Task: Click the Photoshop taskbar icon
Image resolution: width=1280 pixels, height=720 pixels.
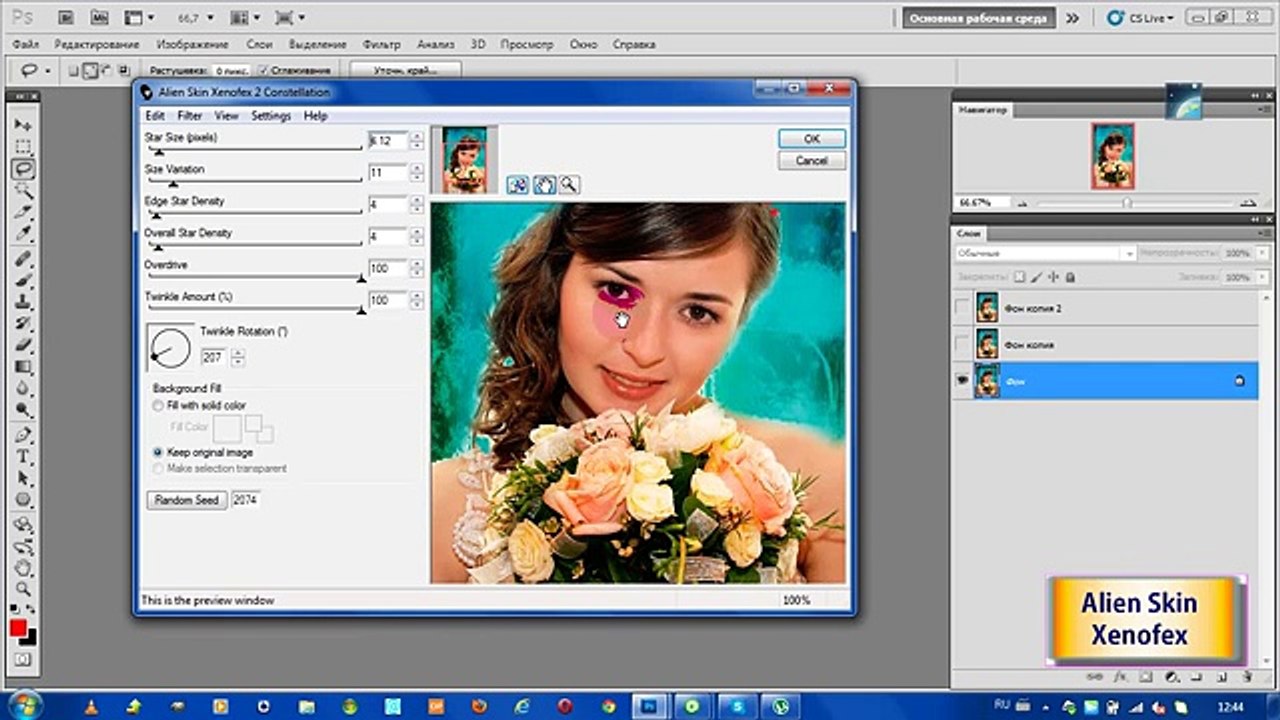Action: [649, 704]
